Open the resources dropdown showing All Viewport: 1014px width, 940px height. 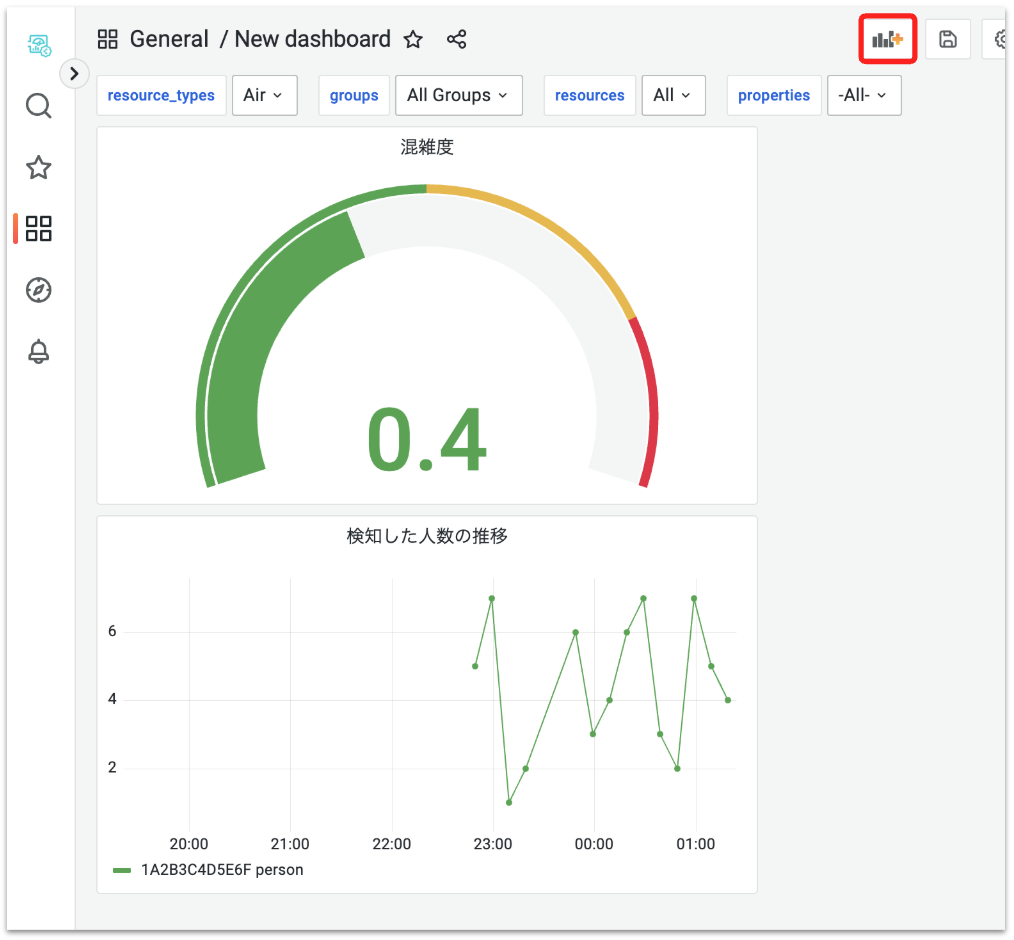coord(673,96)
